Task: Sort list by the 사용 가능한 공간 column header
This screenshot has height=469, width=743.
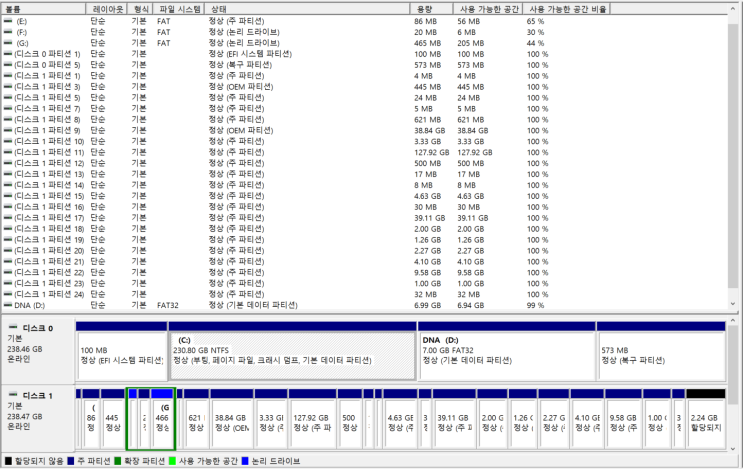Action: pyautogui.click(x=488, y=9)
